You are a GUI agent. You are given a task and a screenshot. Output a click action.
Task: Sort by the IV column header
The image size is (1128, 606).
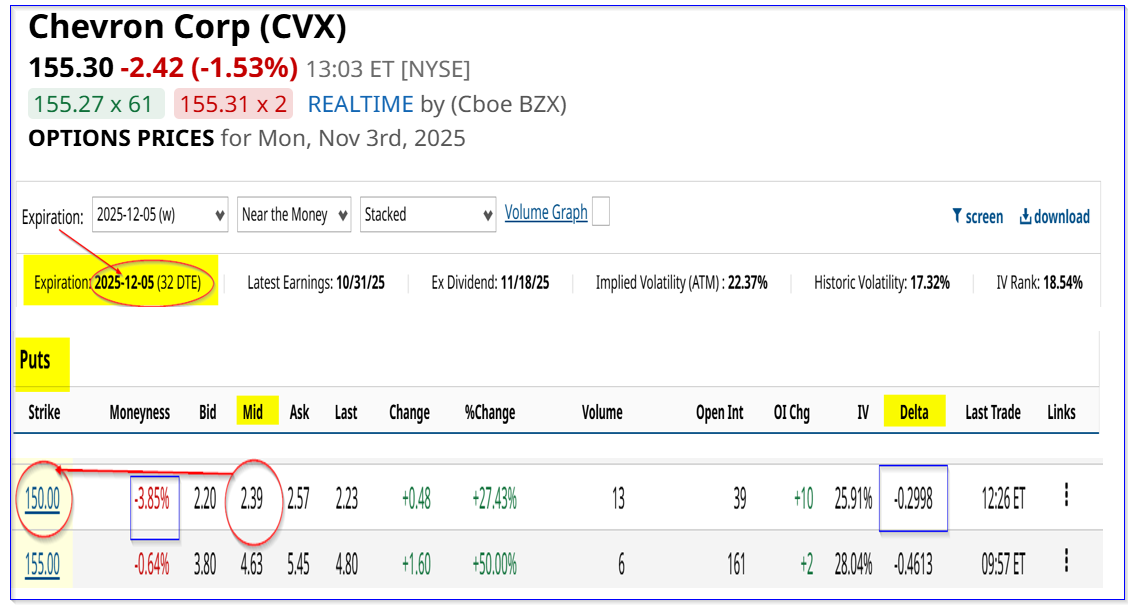point(862,412)
